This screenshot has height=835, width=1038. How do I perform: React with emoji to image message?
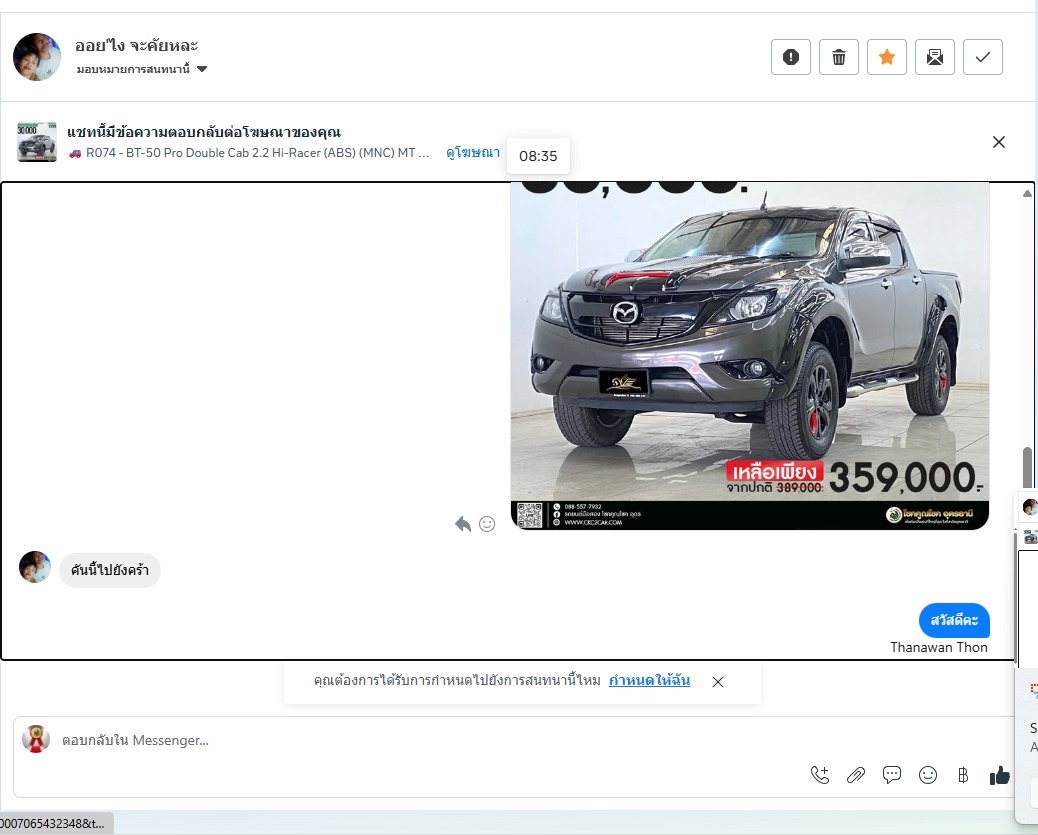coord(487,524)
